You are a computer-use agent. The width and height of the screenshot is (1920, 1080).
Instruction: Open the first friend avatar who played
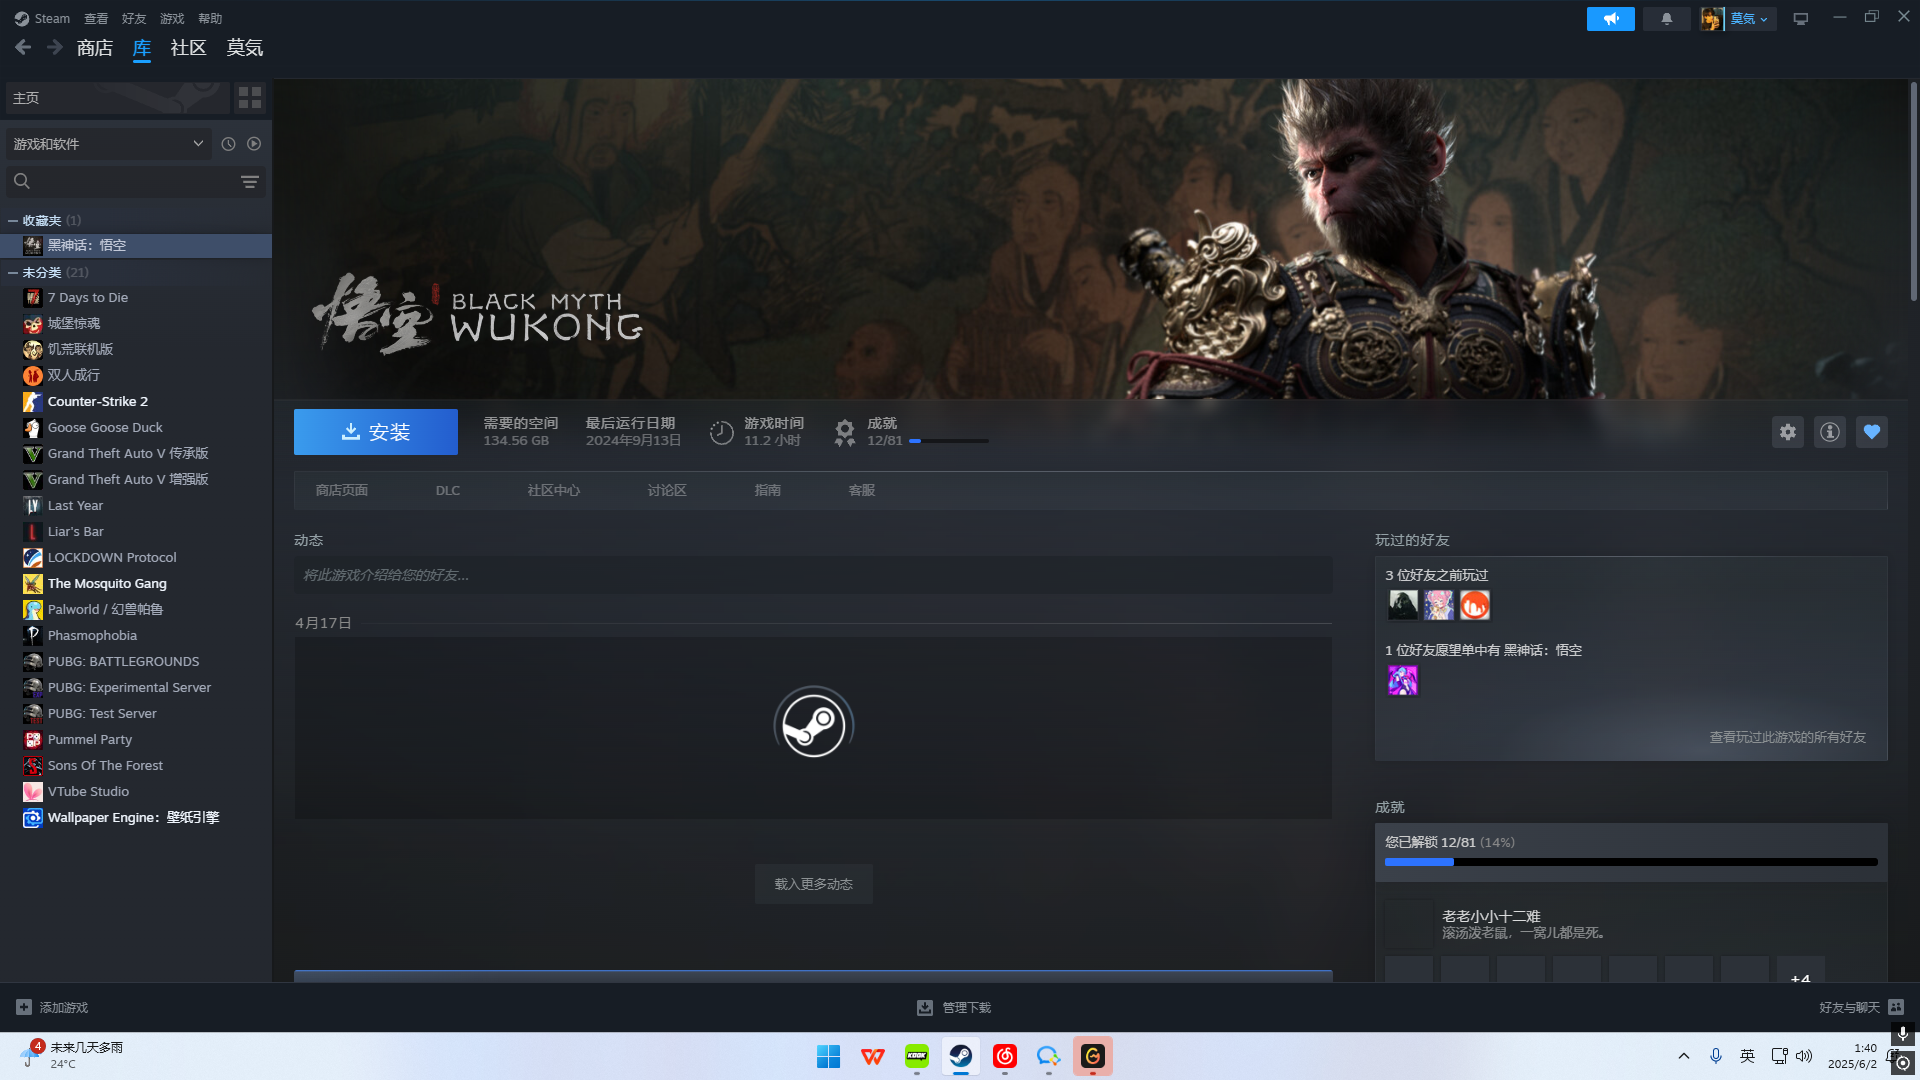point(1403,605)
